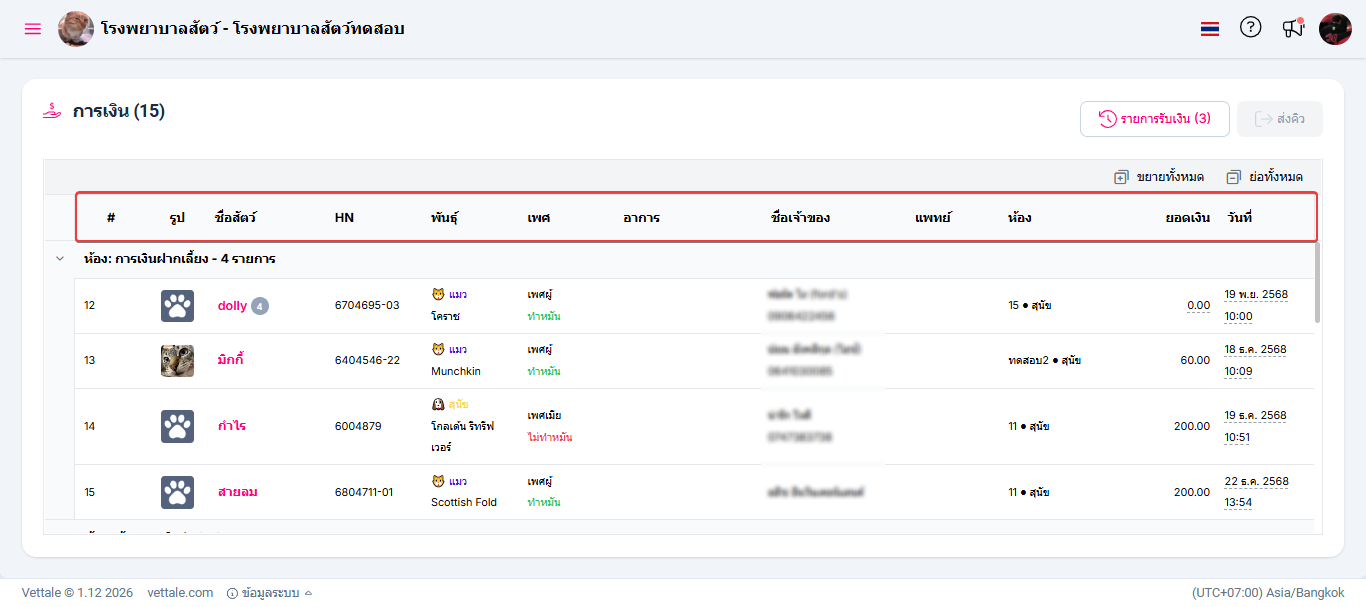The width and height of the screenshot is (1366, 607).
Task: Select HN 6404546-22
Action: [367, 360]
